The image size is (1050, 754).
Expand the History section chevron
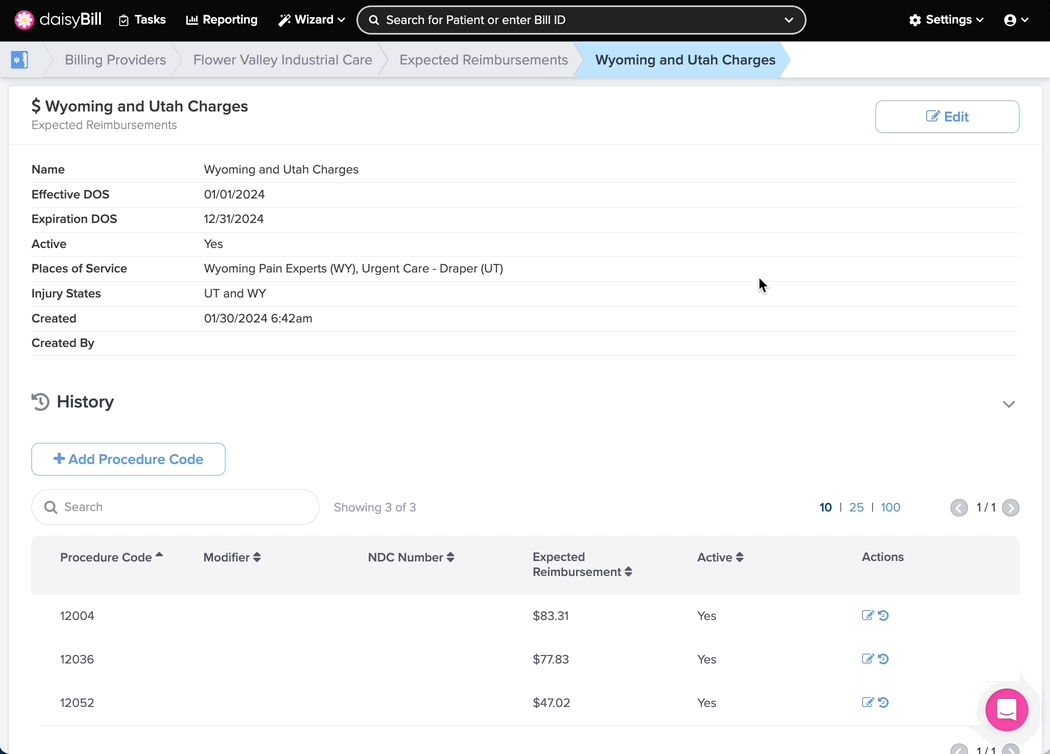point(1008,404)
